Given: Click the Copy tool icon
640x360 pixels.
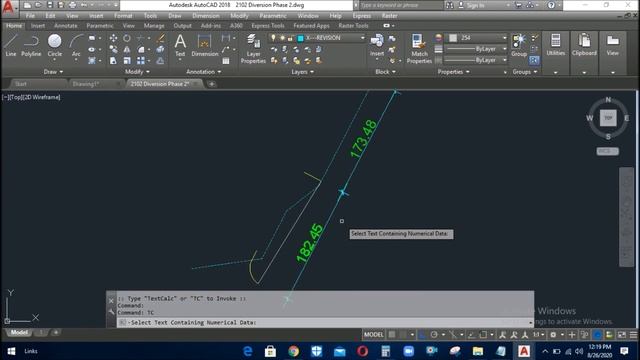Looking at the screenshot, I should (113, 49).
